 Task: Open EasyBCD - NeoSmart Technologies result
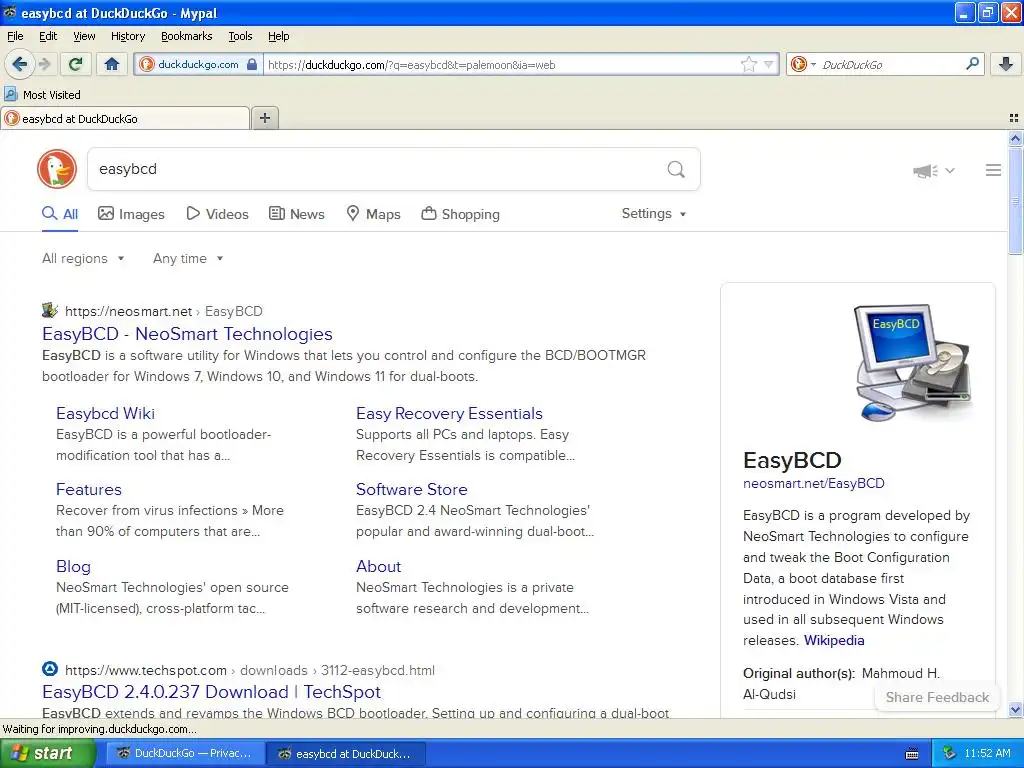[x=187, y=334]
